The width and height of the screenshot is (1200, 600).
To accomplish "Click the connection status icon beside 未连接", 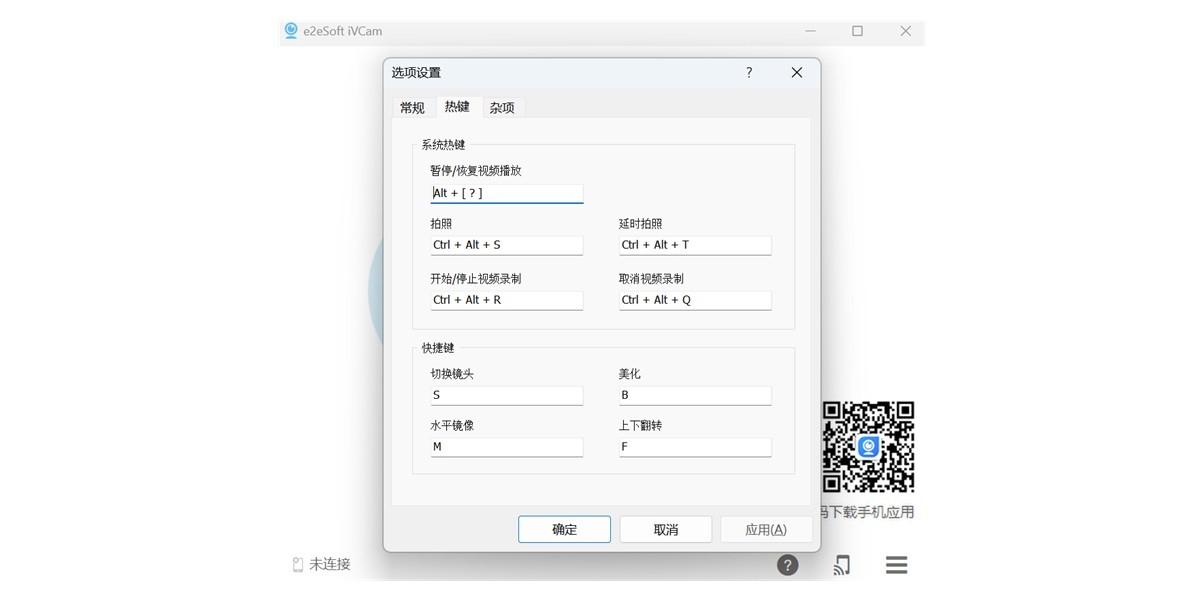I will (297, 563).
